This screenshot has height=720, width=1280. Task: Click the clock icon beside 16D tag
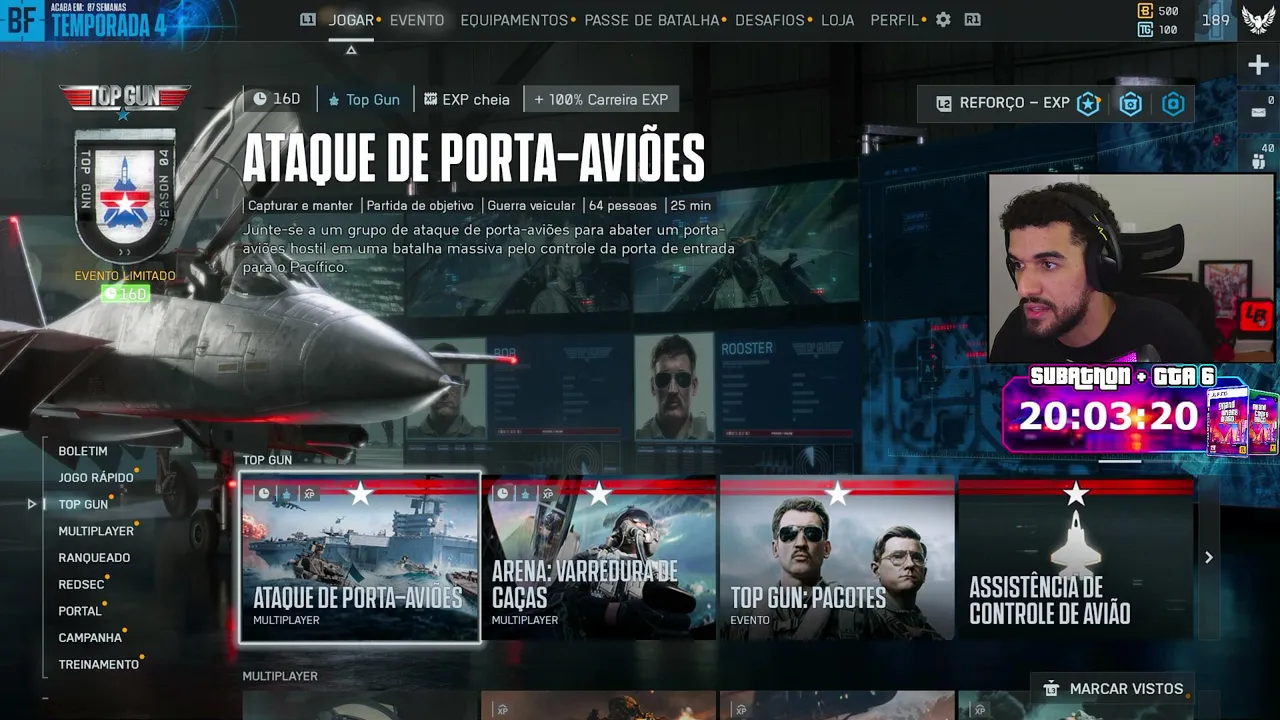tap(260, 99)
